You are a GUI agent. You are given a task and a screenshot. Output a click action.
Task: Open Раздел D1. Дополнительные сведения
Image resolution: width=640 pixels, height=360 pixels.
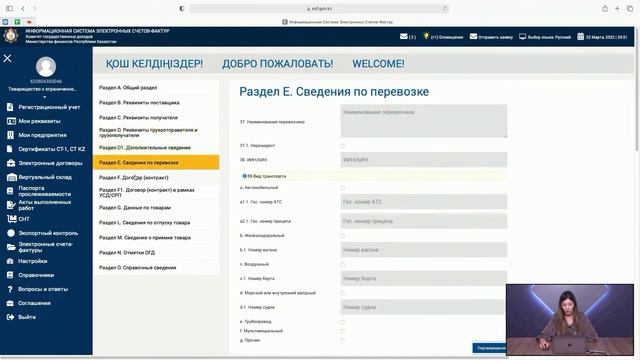[156, 147]
